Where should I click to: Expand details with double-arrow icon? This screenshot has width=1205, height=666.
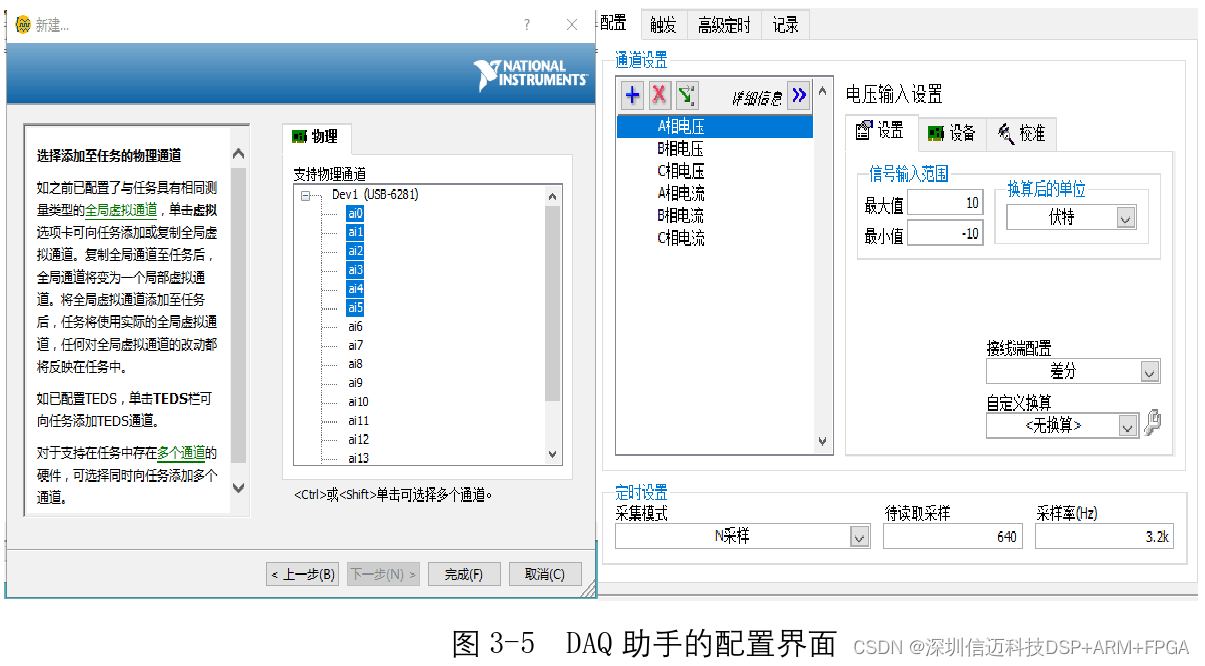click(798, 95)
